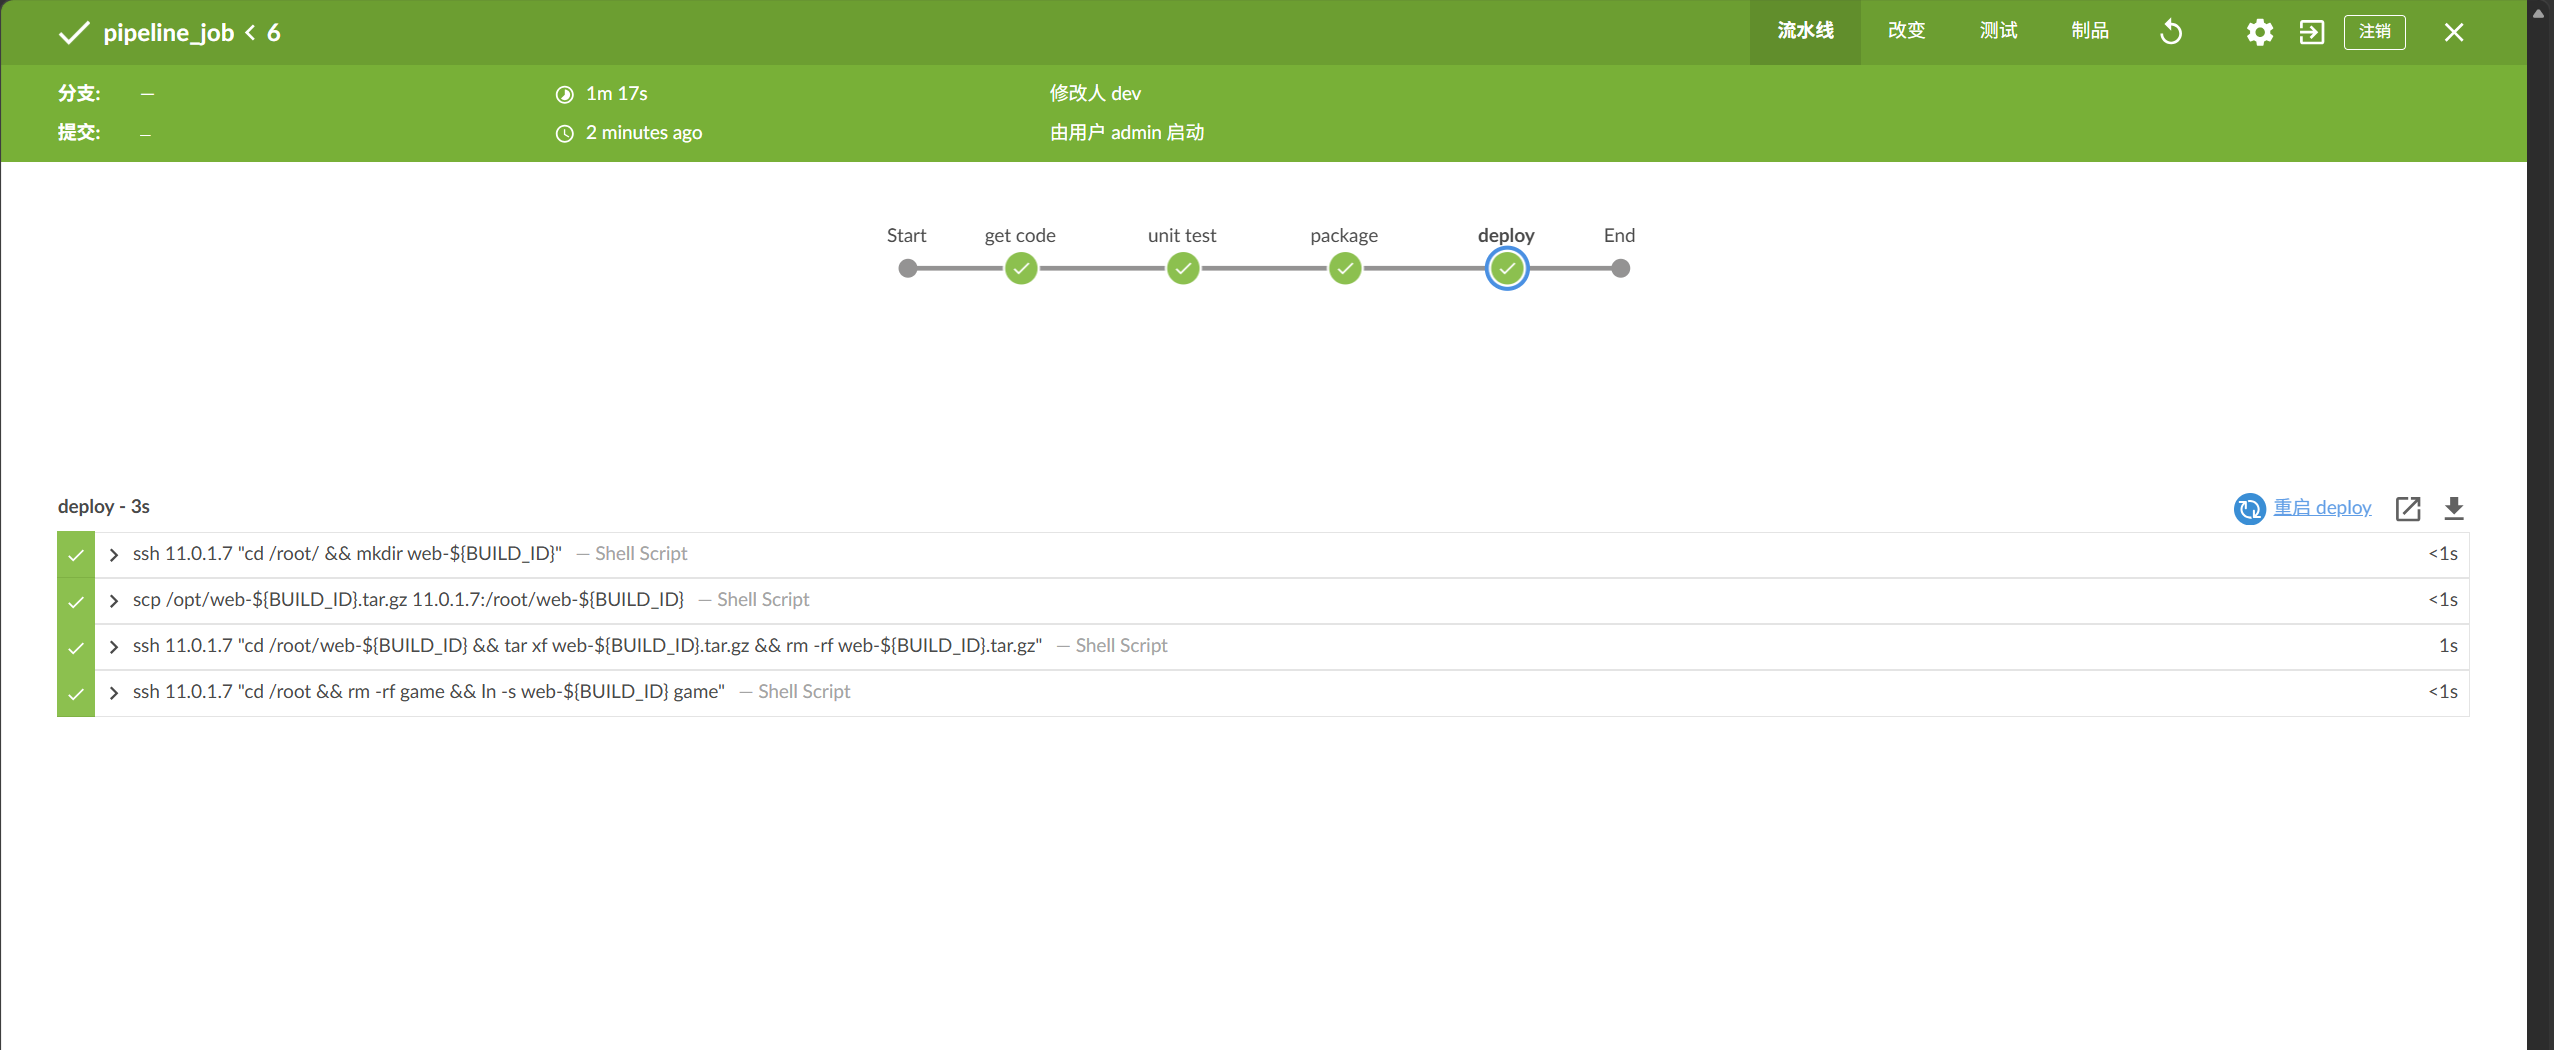Expand the mkdir web-${BUILD_ID} step

coord(114,554)
